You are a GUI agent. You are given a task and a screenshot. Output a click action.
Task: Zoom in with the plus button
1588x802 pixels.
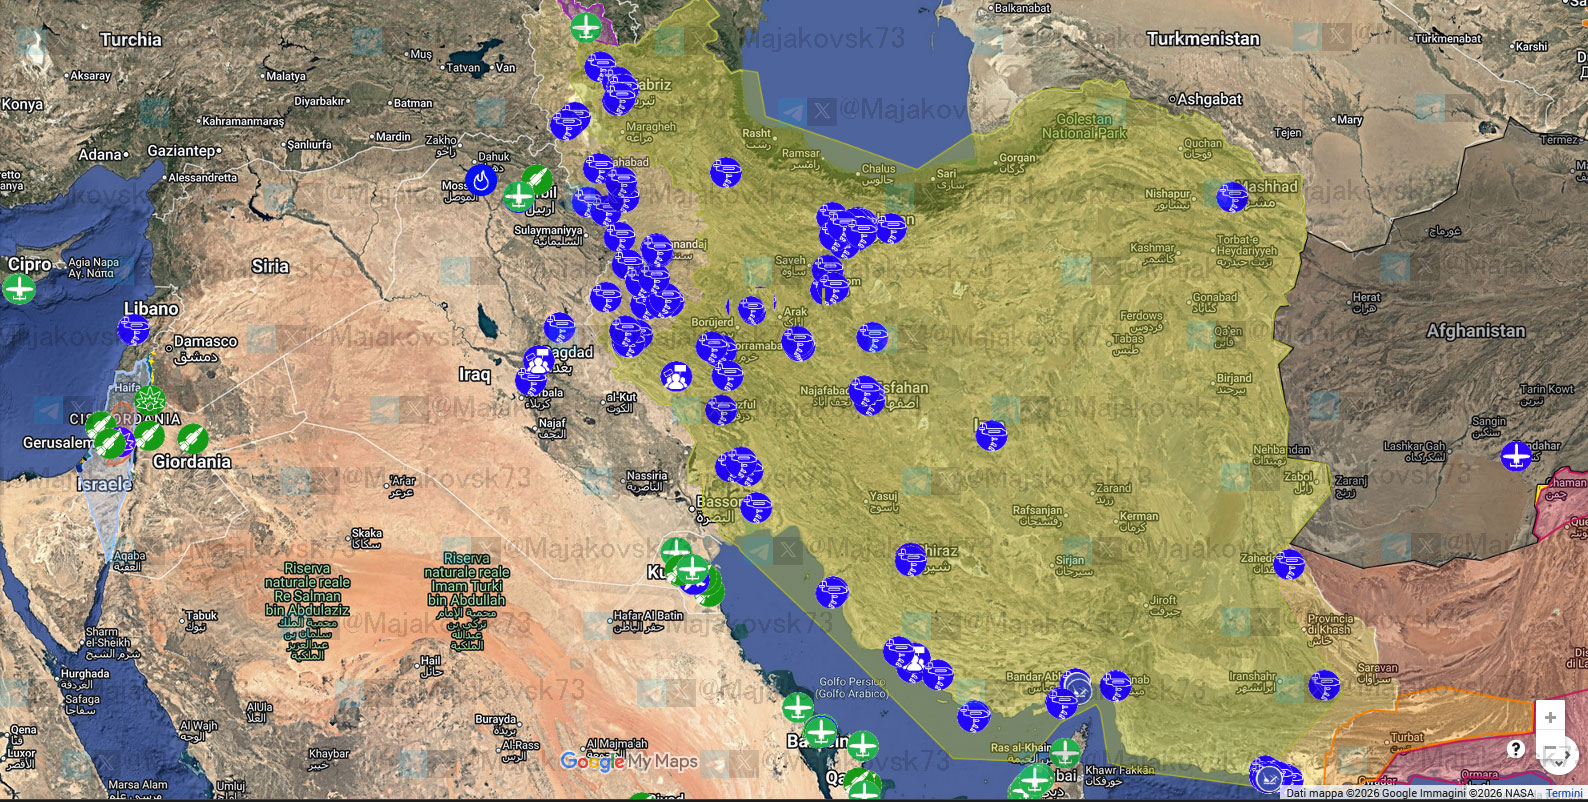(x=1550, y=717)
